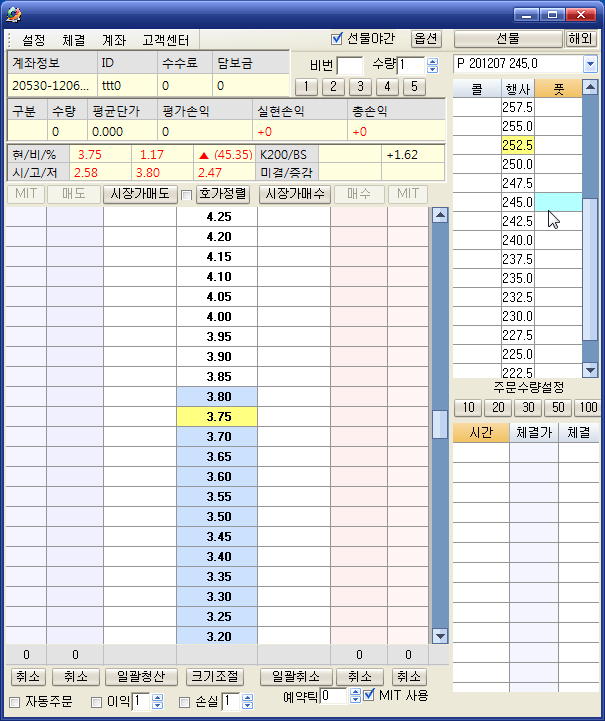The image size is (605, 721).
Task: Switch to the 선물 tab button
Action: tap(508, 39)
